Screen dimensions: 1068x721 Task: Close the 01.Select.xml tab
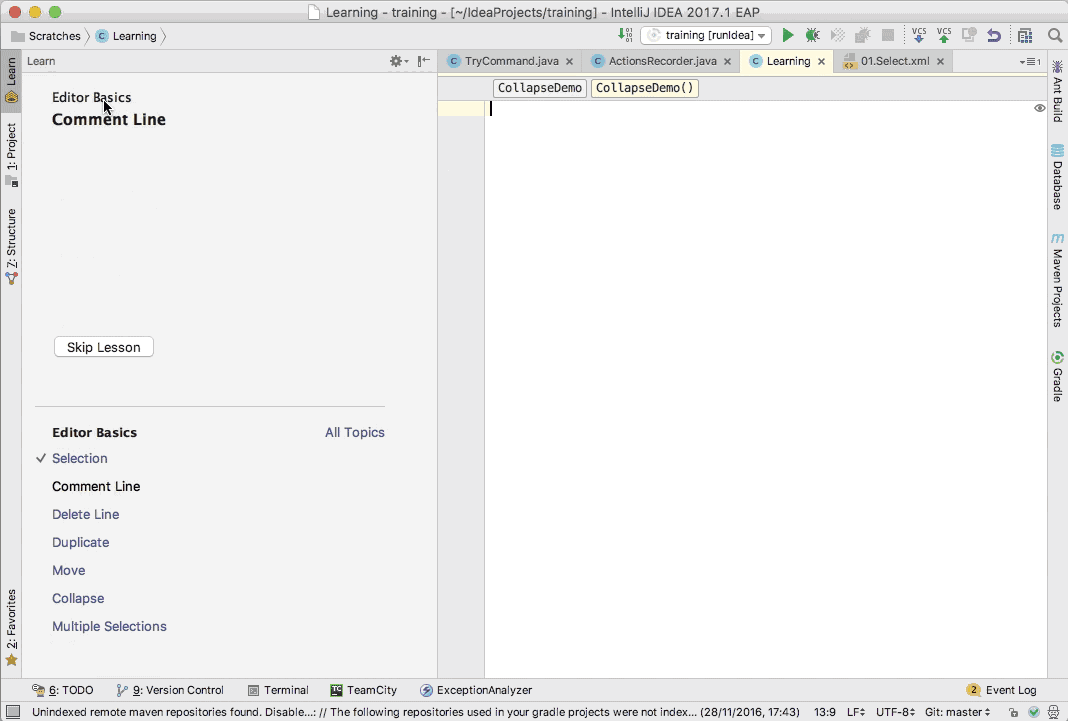pyautogui.click(x=940, y=61)
